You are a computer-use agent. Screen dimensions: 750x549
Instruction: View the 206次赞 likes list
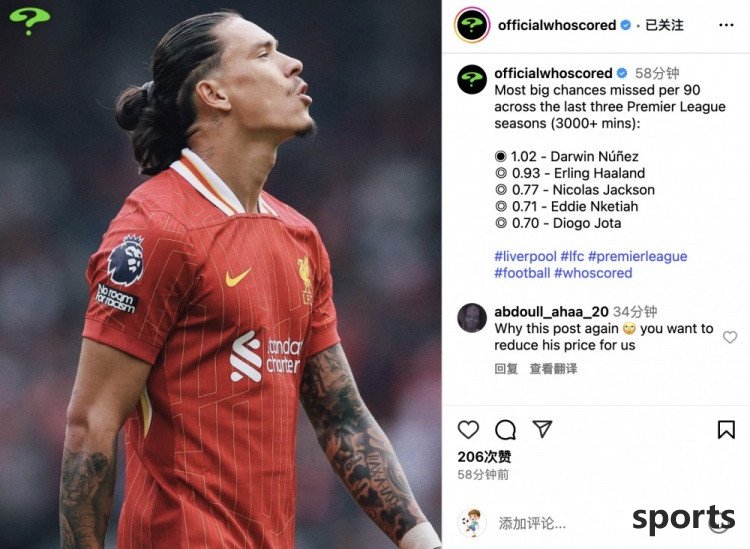(484, 457)
